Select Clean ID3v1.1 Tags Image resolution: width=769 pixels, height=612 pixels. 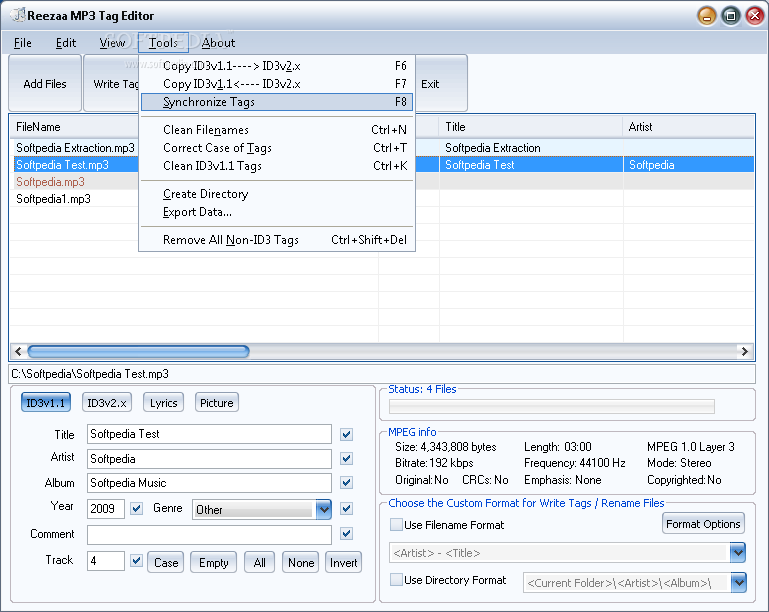point(277,166)
